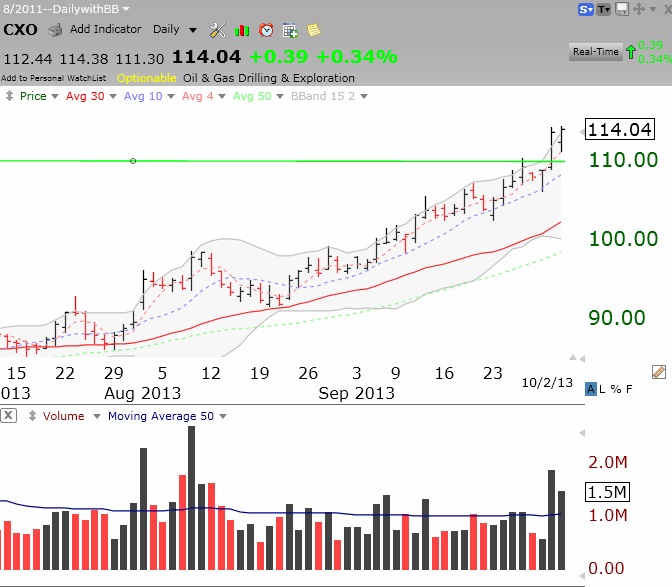Click the price pane resize arrows icon

coord(9,96)
